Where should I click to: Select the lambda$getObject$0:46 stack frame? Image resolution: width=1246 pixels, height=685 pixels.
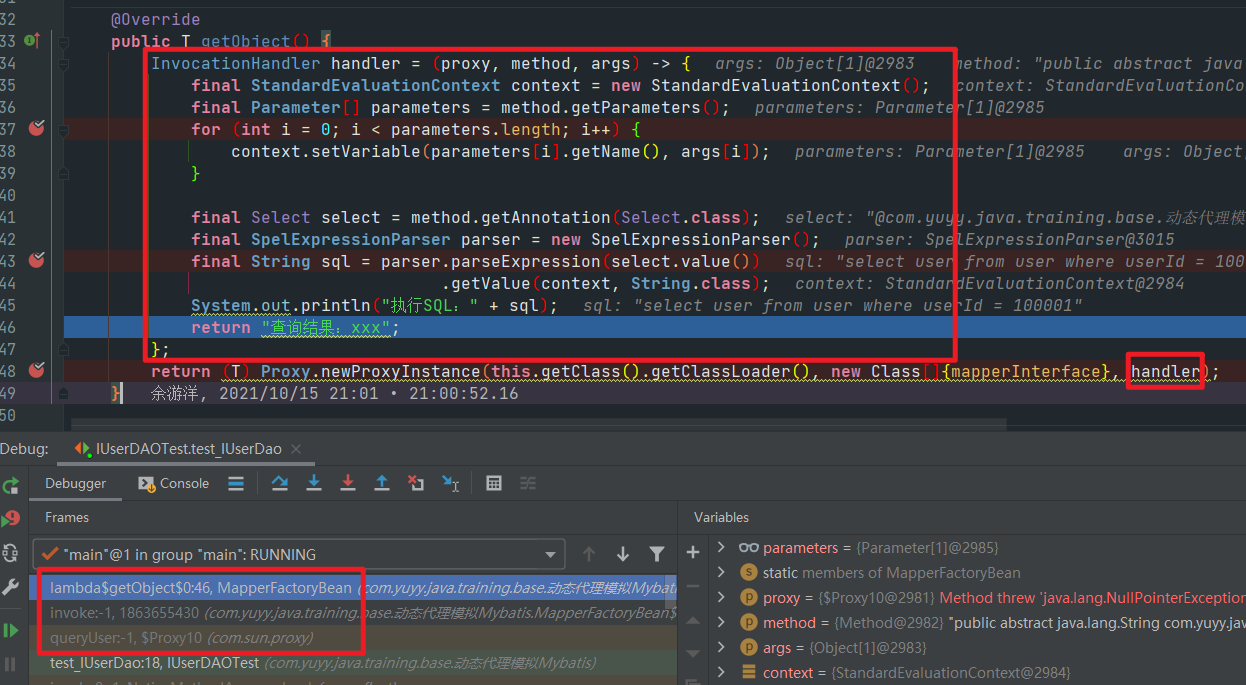tap(354, 588)
